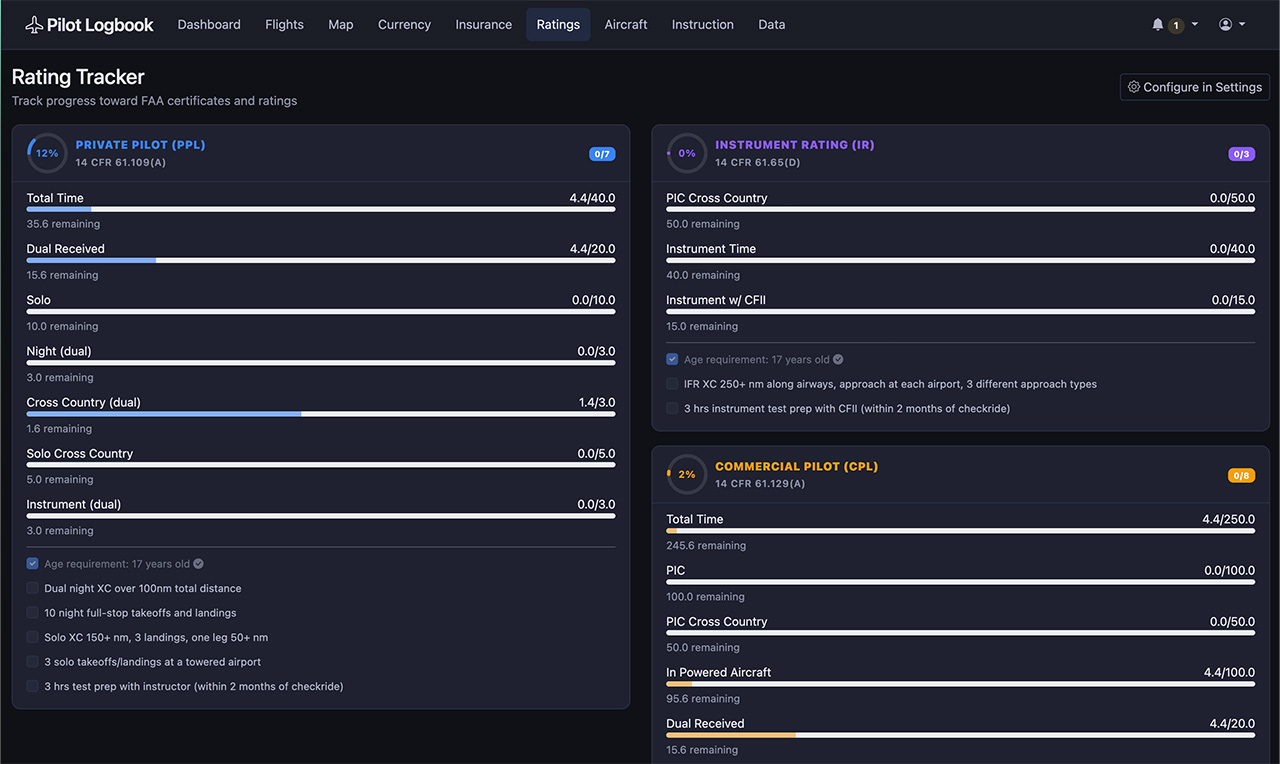Go to the Aircraft tab

pos(626,25)
